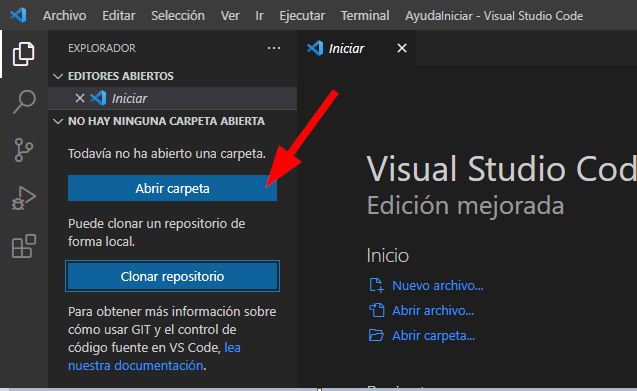Click the Abrir archivo... link
Image resolution: width=637 pixels, height=391 pixels.
coord(433,311)
